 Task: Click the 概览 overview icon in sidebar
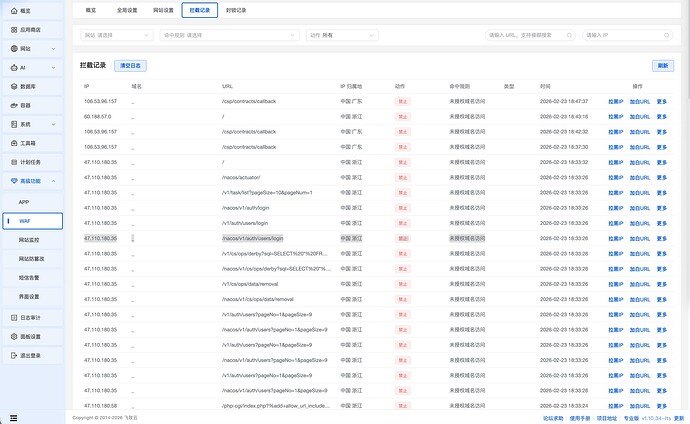coord(12,11)
